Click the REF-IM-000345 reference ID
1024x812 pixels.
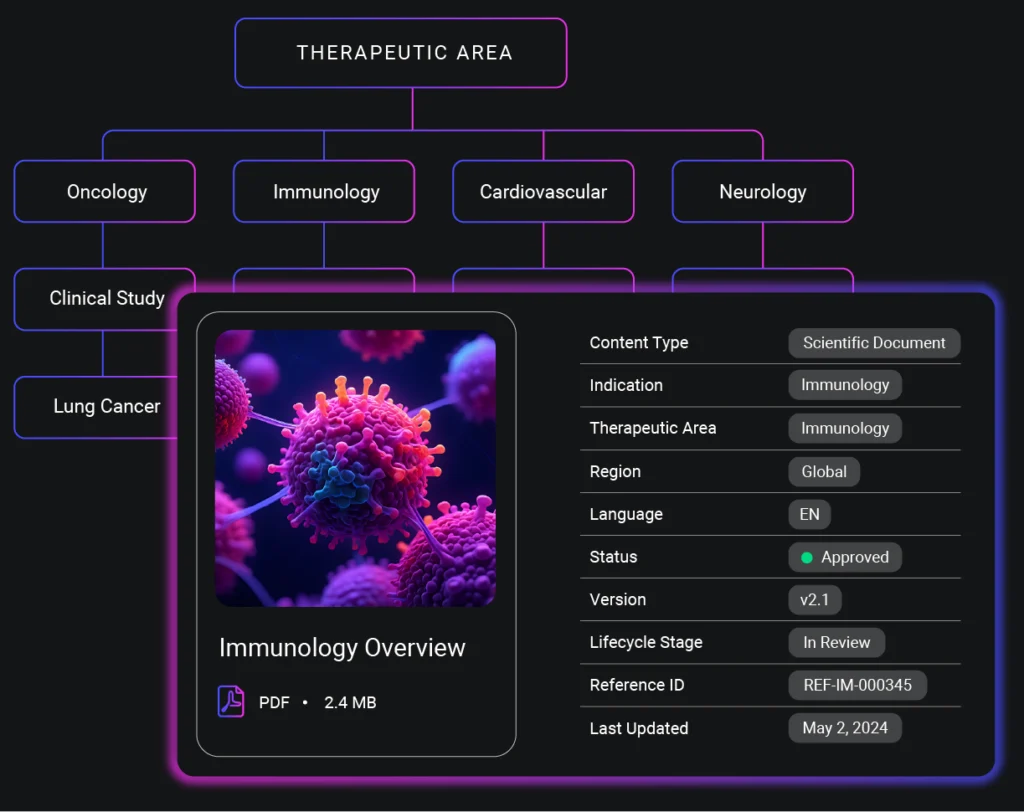857,685
